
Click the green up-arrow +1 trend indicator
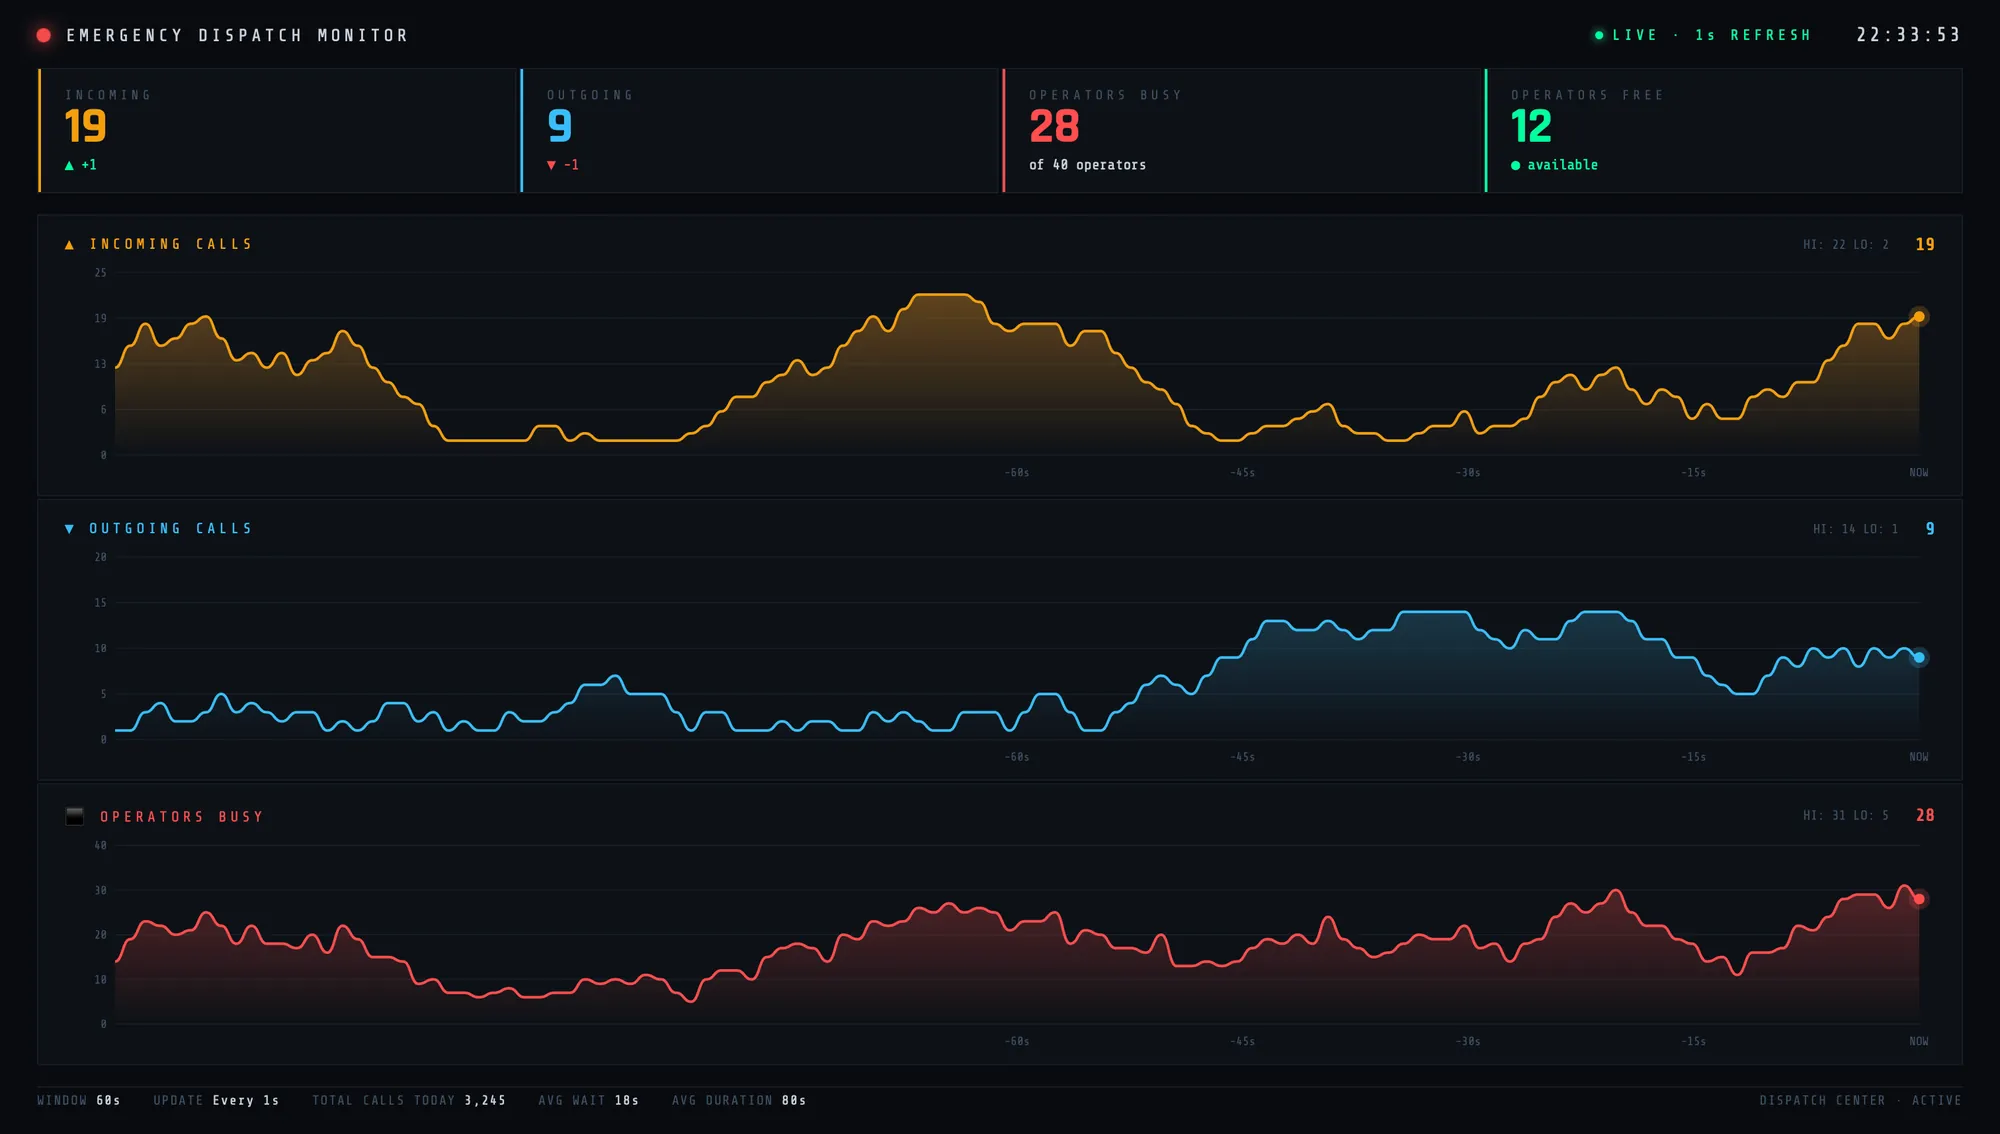80,165
